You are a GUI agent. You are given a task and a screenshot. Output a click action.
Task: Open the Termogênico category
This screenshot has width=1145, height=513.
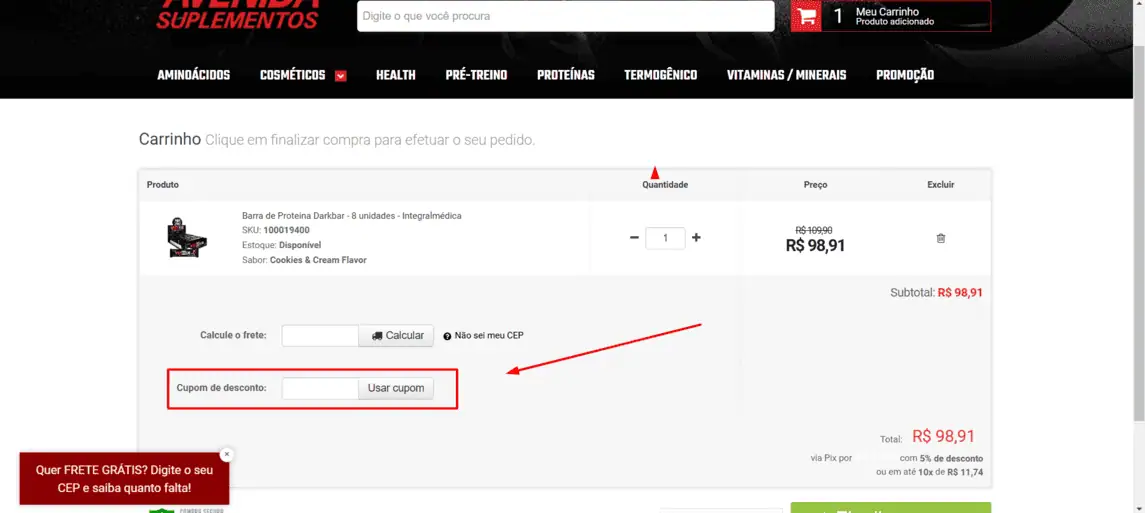click(660, 75)
